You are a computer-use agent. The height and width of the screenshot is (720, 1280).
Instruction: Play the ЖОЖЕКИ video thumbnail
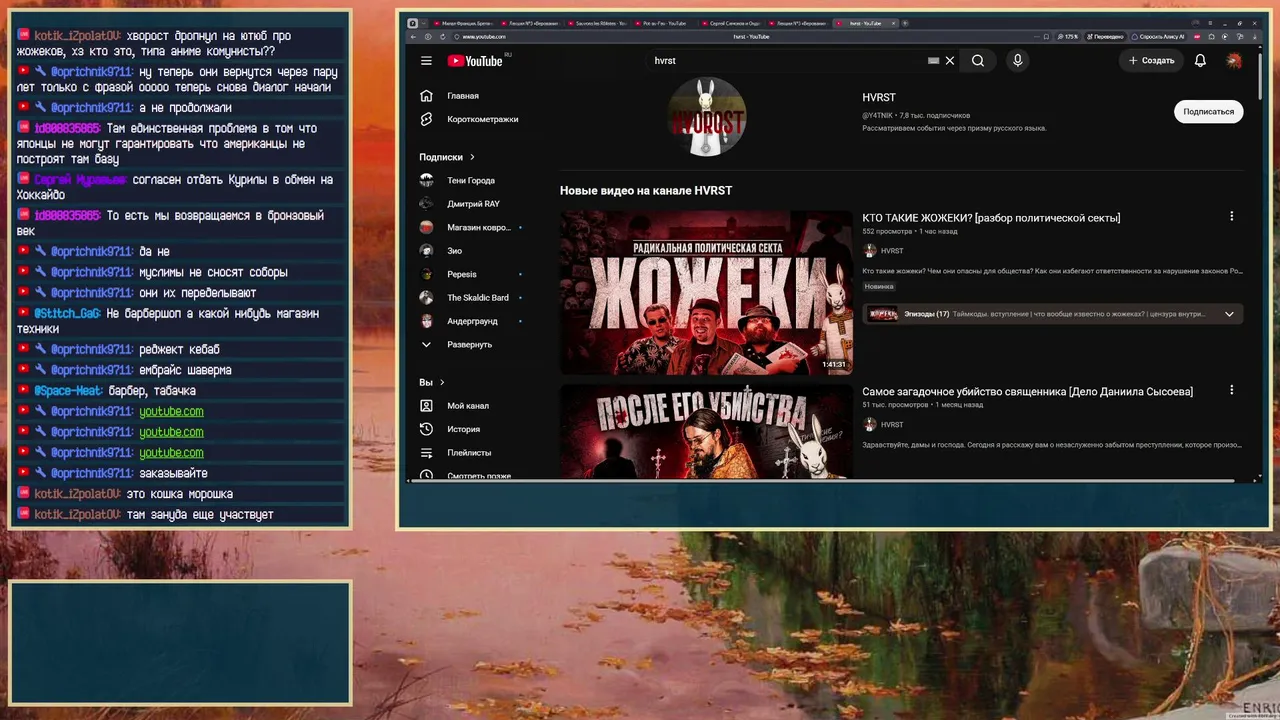706,292
